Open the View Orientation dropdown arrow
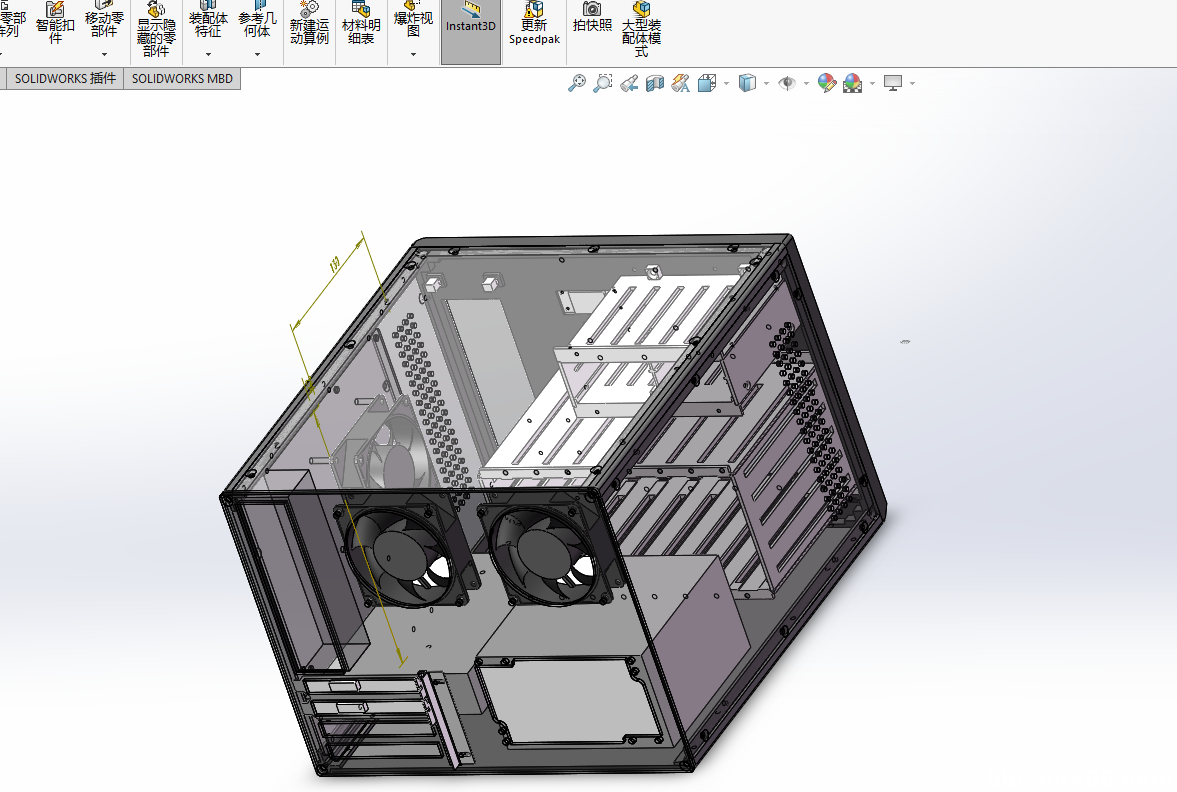This screenshot has height=792, width=1177. 727,83
